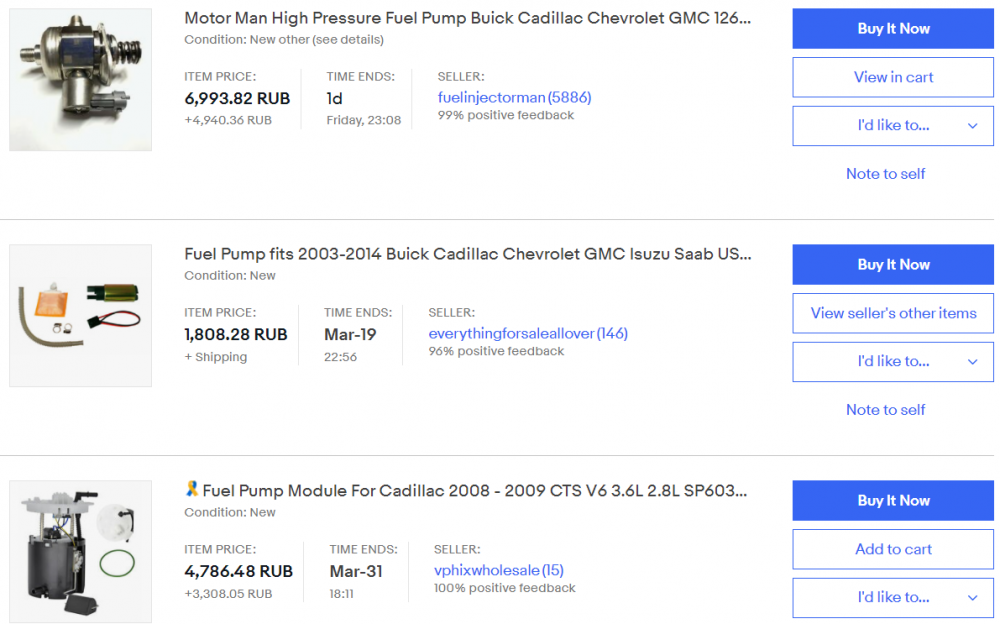Viewport: 1000px width, 624px height.
Task: Open Fuel Pump fits 2003-2014 Buick listing title
Action: pyautogui.click(x=467, y=255)
